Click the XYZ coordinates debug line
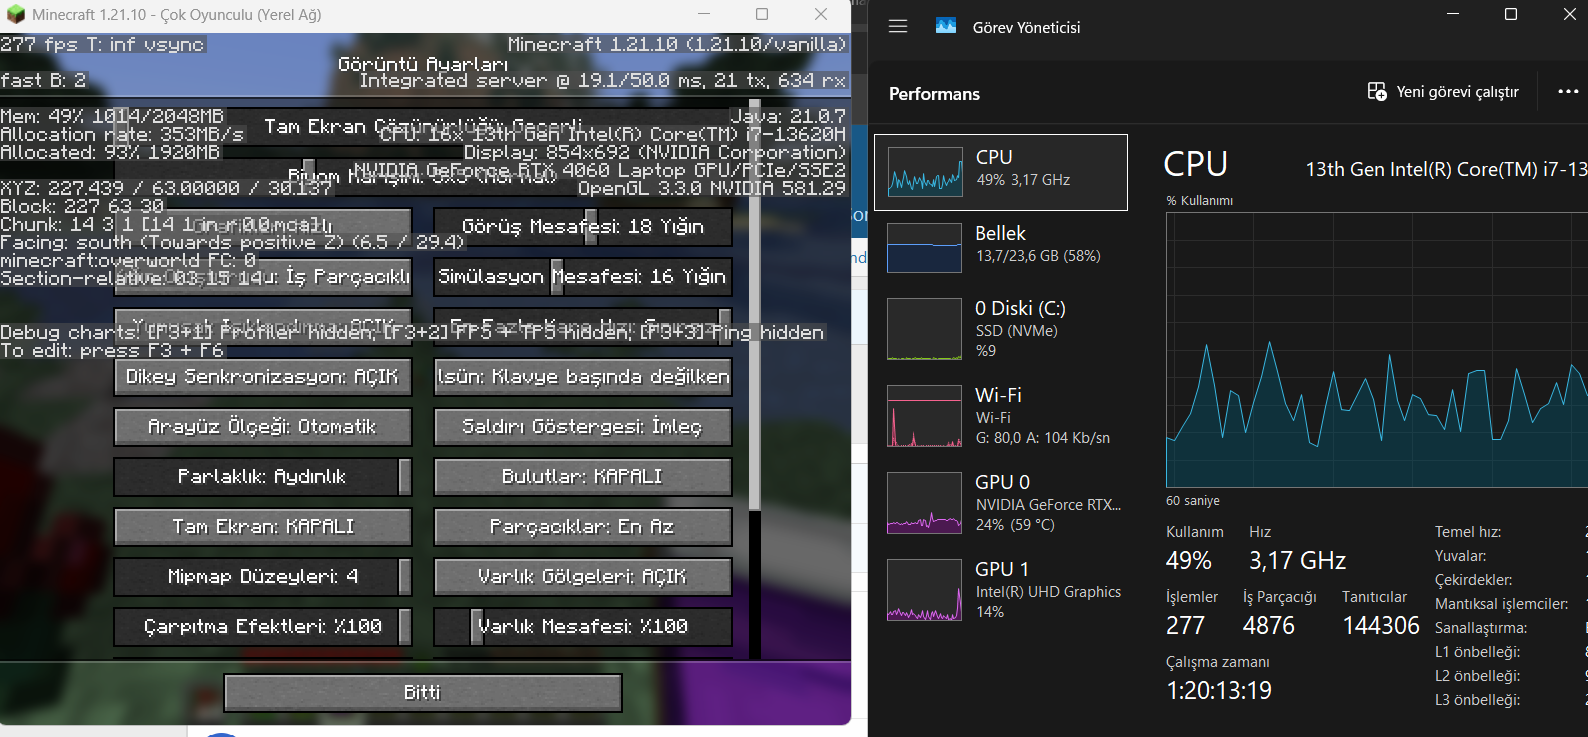The height and width of the screenshot is (737, 1588). click(x=166, y=188)
